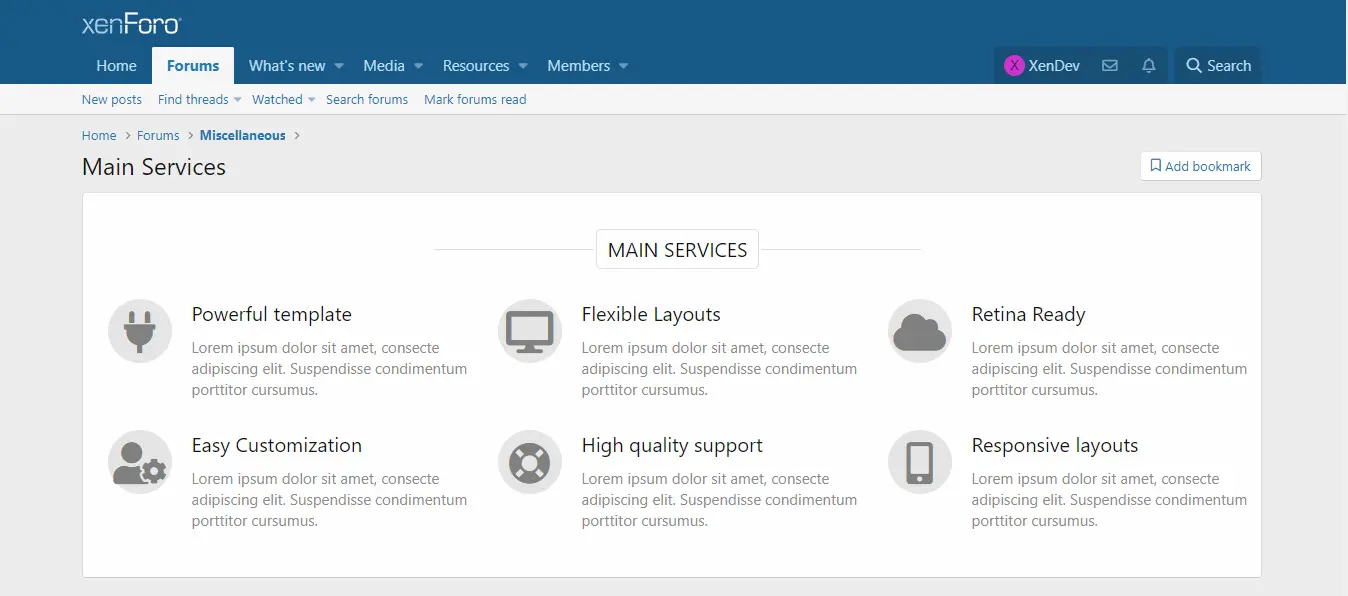Click the mobile phone icon for Responsive layouts

[920, 462]
